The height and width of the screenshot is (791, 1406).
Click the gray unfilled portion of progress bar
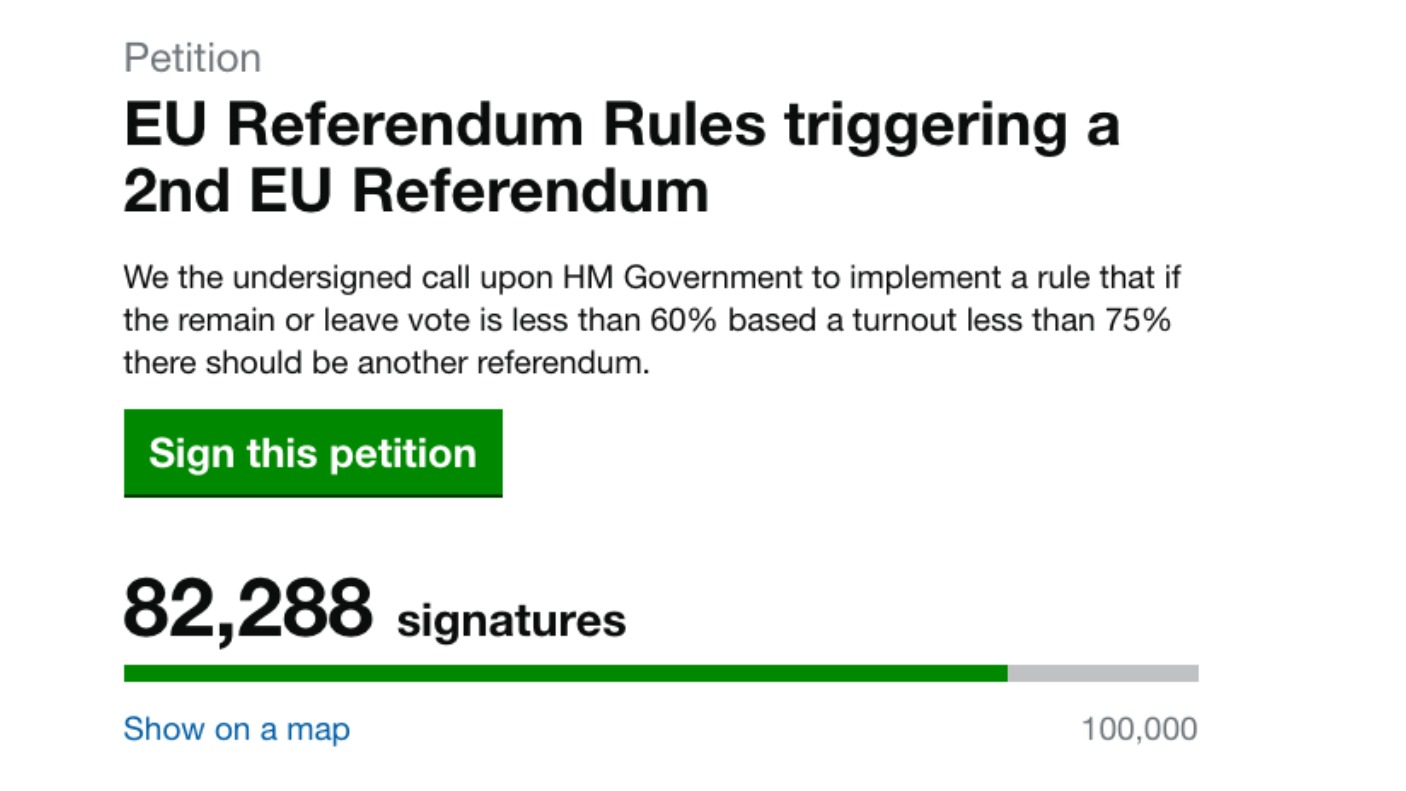(1103, 673)
